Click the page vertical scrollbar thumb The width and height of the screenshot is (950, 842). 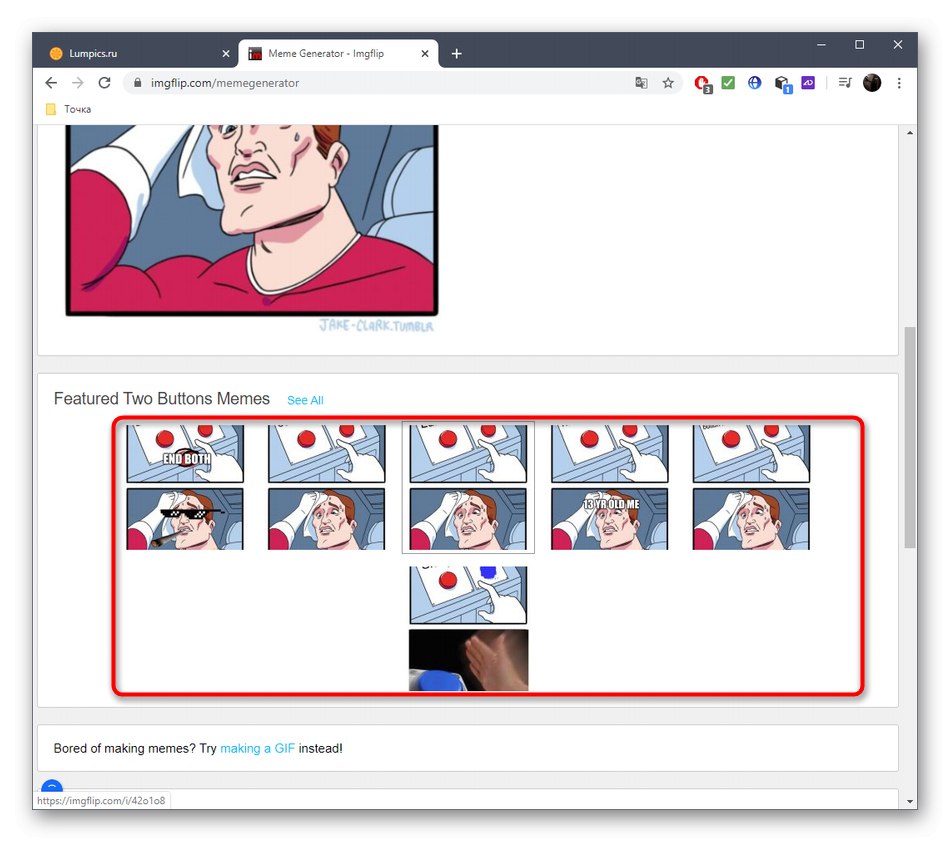(x=910, y=437)
